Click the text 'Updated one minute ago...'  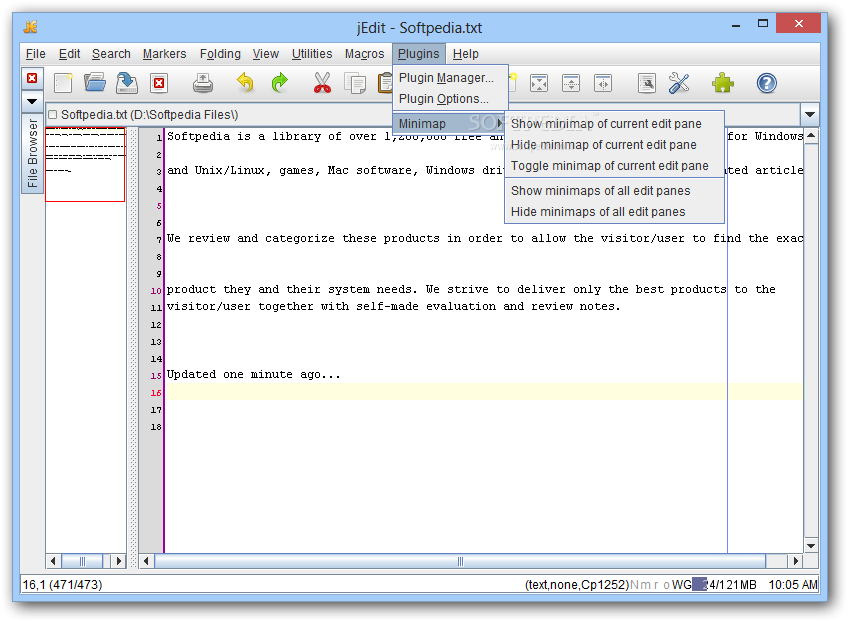[254, 374]
